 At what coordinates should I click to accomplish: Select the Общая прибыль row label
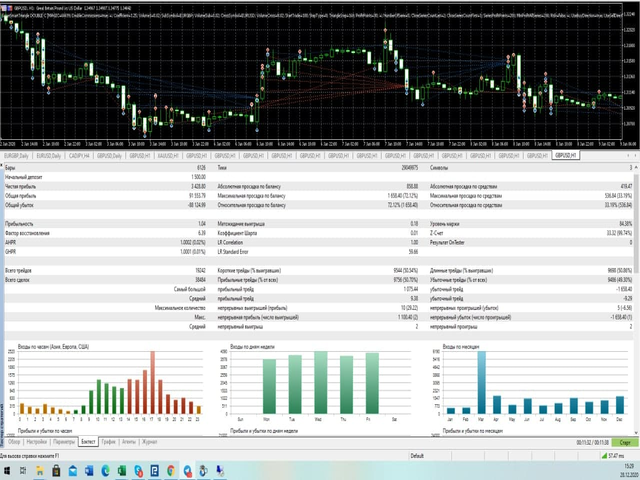click(20, 196)
